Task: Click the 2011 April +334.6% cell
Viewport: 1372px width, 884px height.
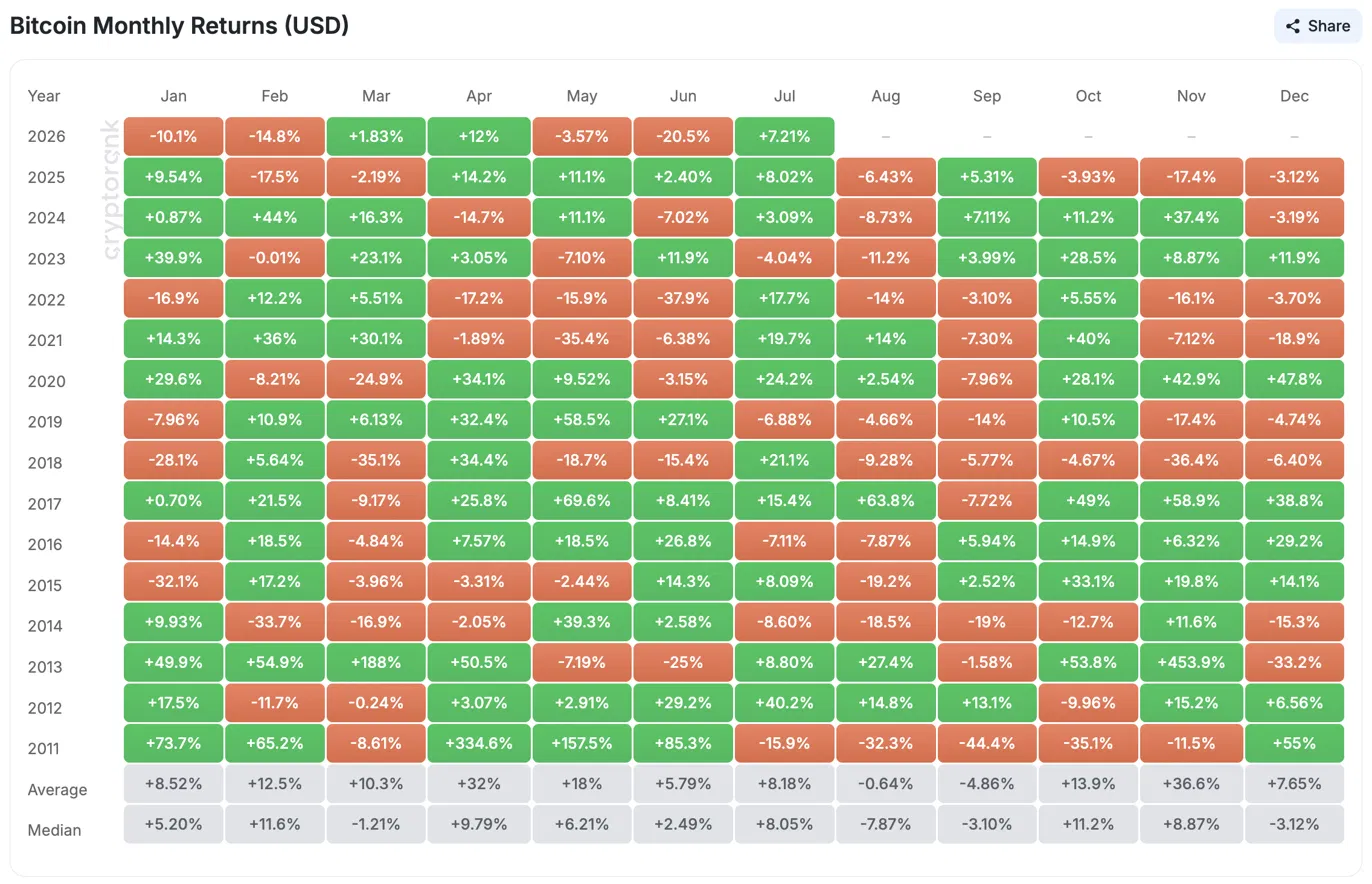Action: click(x=479, y=744)
